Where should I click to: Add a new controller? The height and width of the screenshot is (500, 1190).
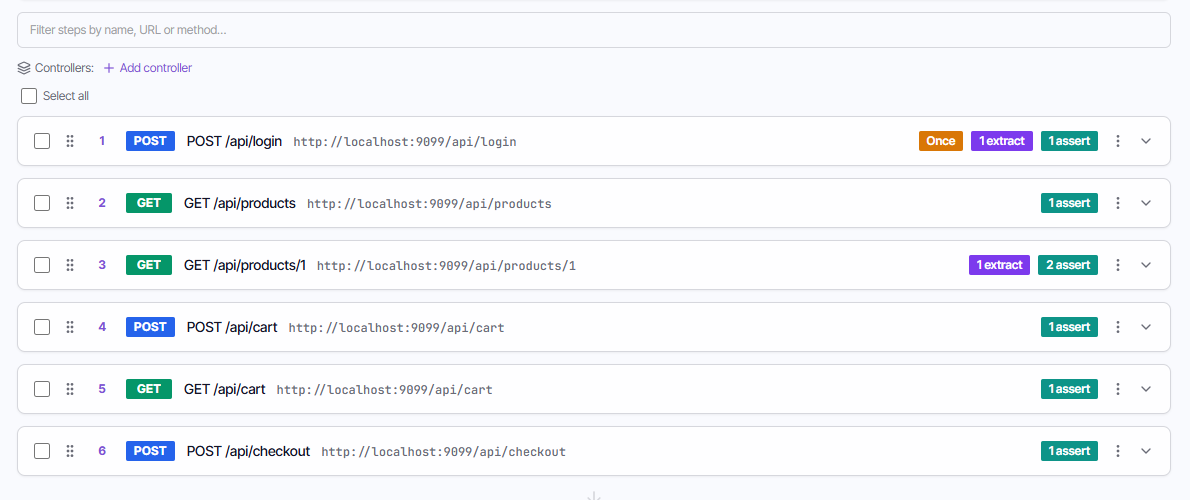coord(147,68)
